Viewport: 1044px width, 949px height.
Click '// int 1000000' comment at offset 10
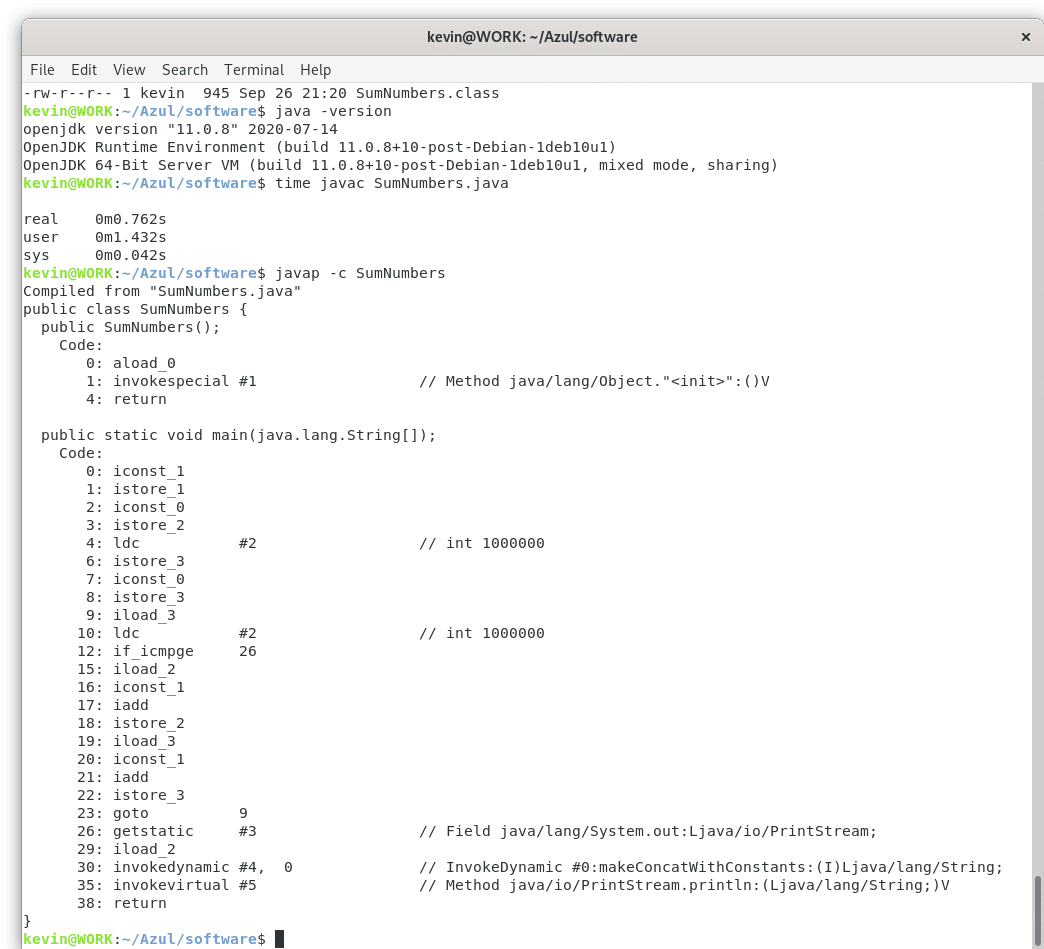pos(482,633)
